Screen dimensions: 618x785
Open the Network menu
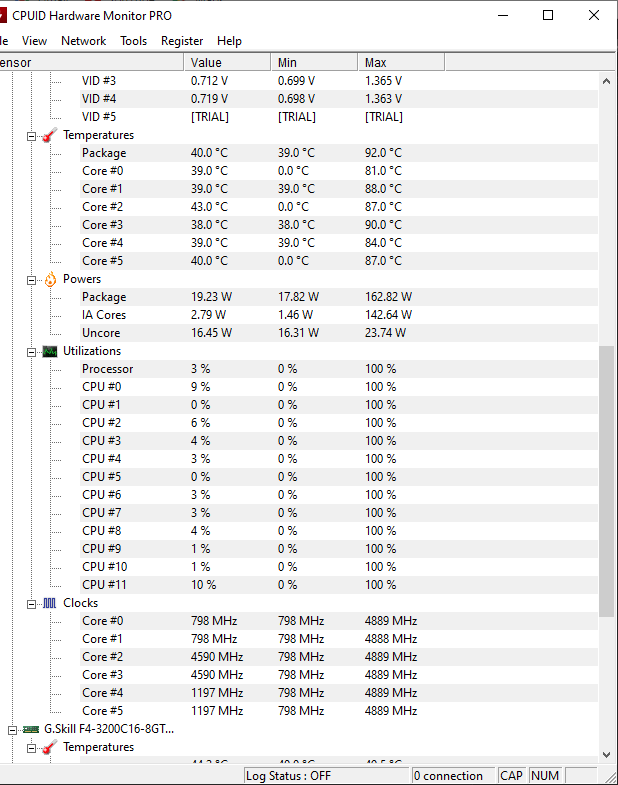click(83, 41)
